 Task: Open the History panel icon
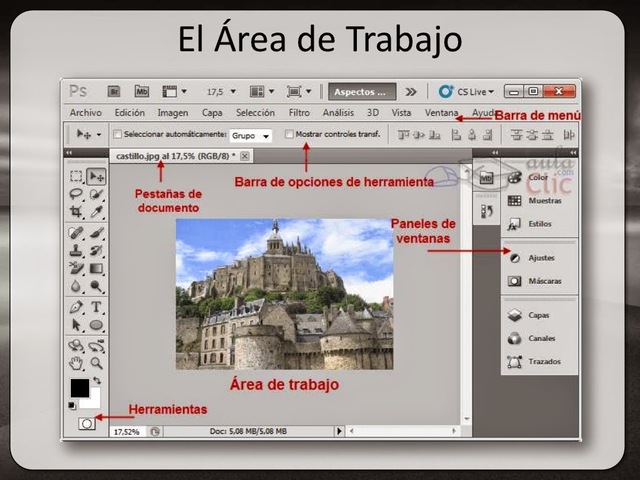click(486, 211)
